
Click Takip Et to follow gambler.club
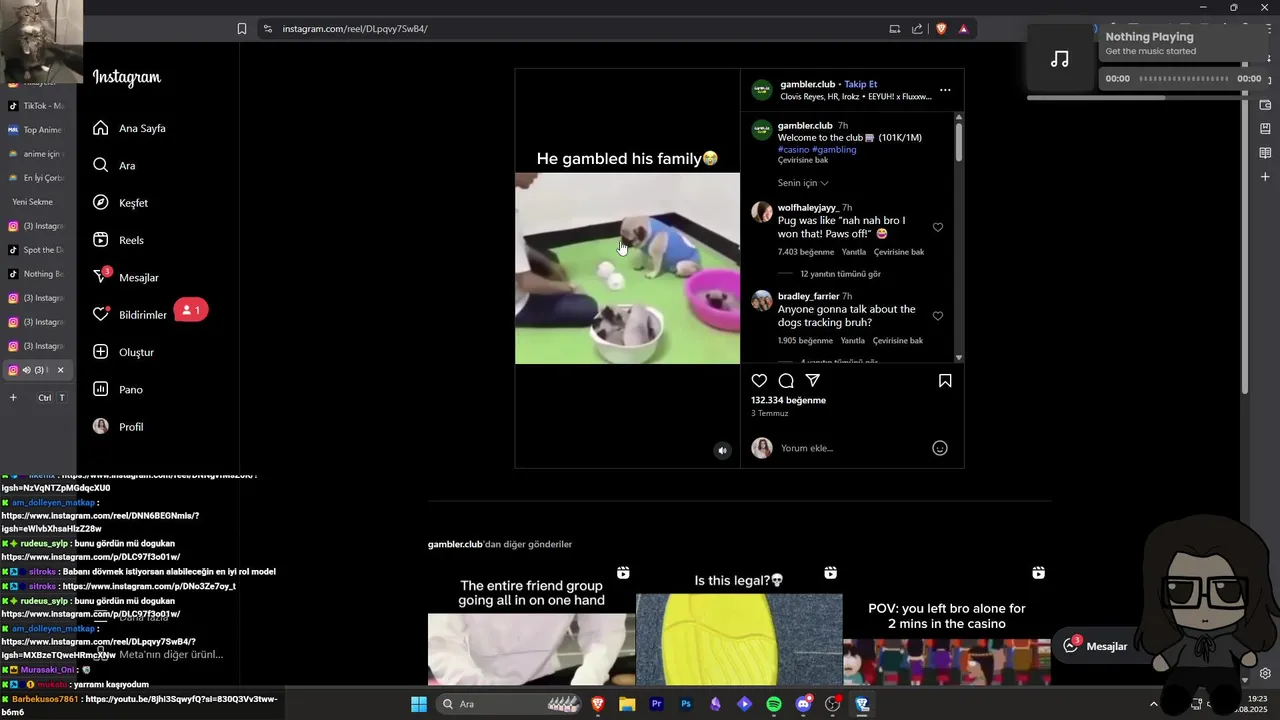[x=860, y=84]
